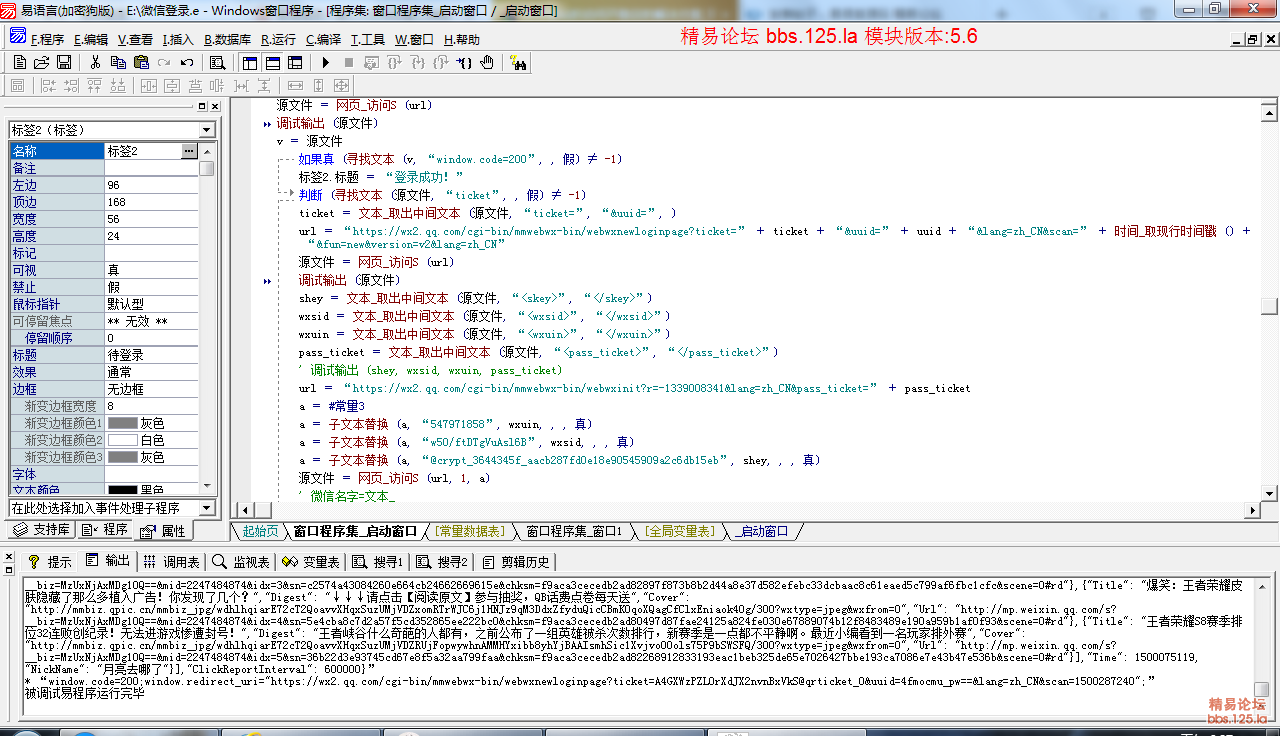Switch to the 支持库 panel tab
The height and width of the screenshot is (736, 1280).
tap(41, 530)
